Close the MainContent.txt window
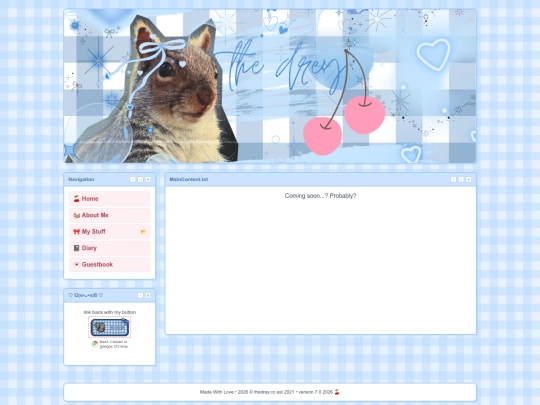The width and height of the screenshot is (540, 405). 469,179
